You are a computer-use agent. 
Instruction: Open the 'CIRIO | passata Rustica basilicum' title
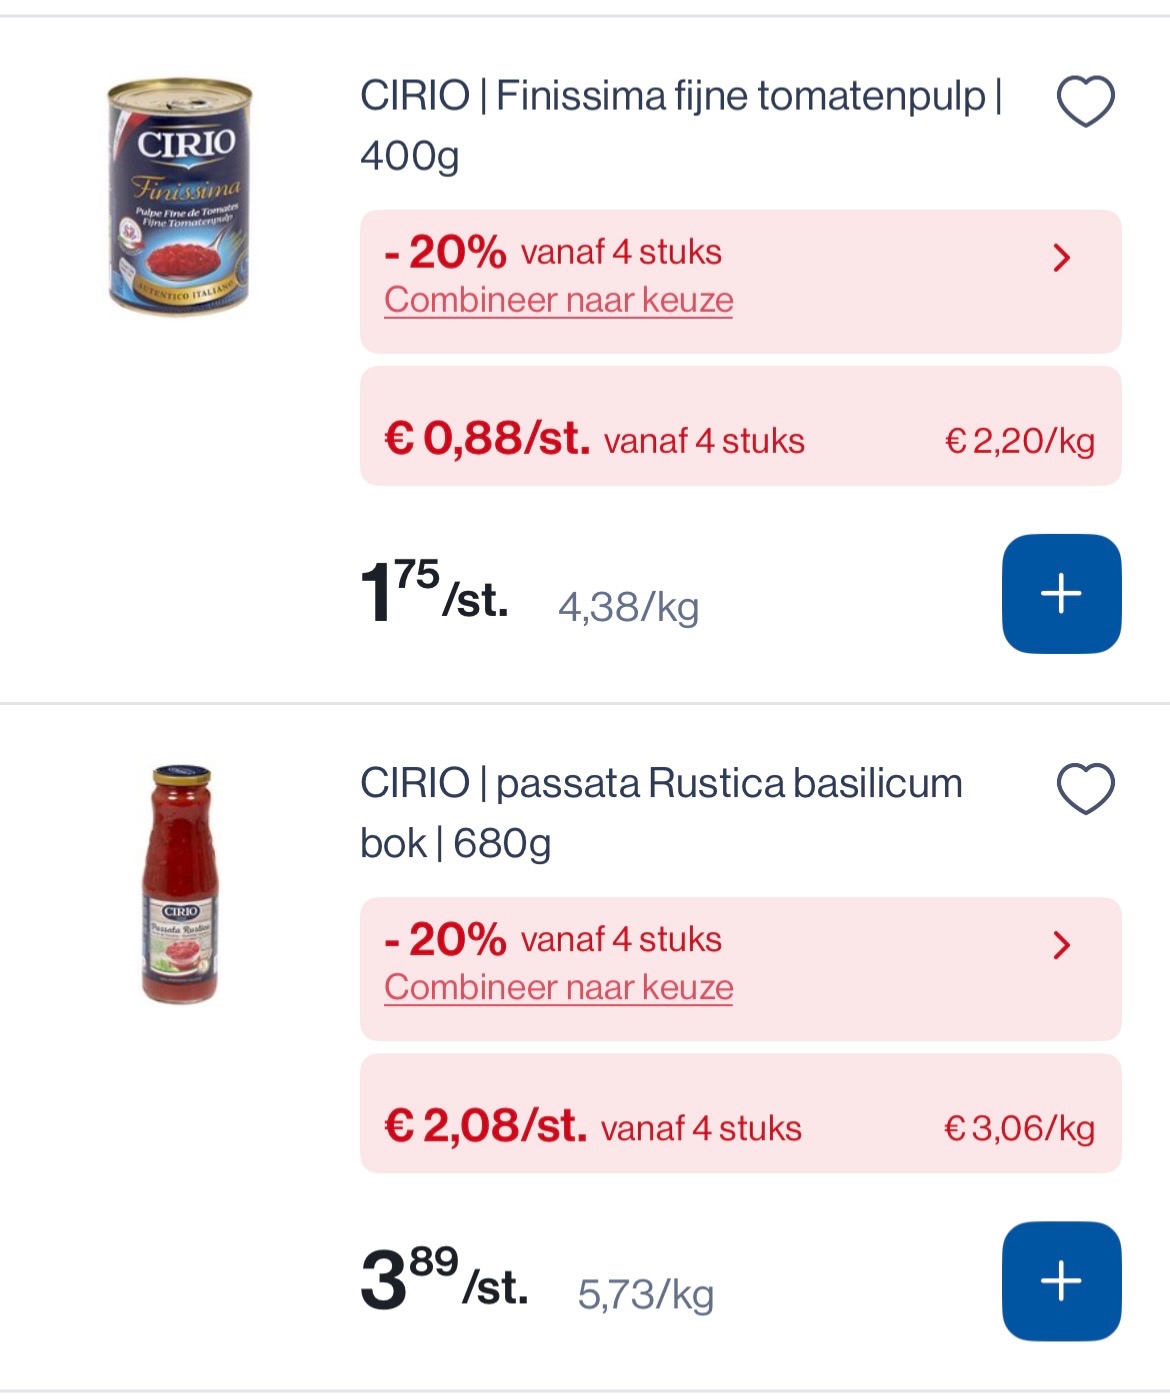pyautogui.click(x=660, y=812)
